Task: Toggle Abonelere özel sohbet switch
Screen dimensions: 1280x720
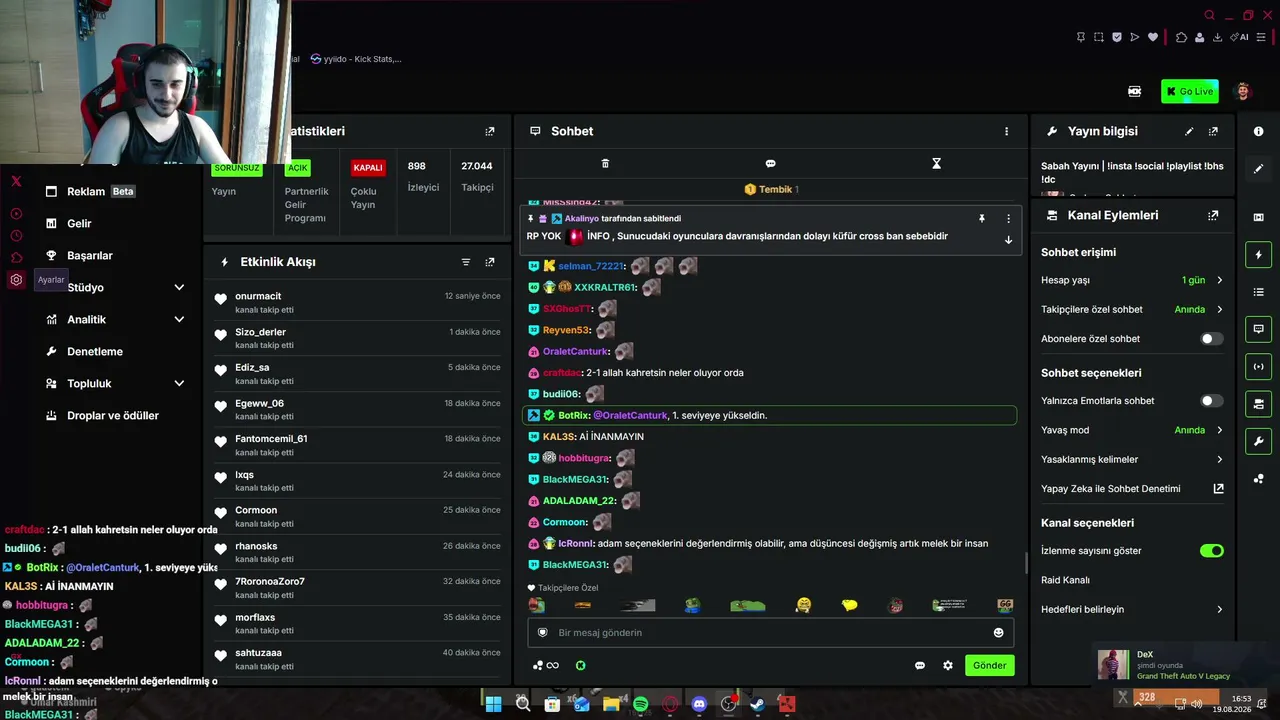Action: pyautogui.click(x=1212, y=339)
